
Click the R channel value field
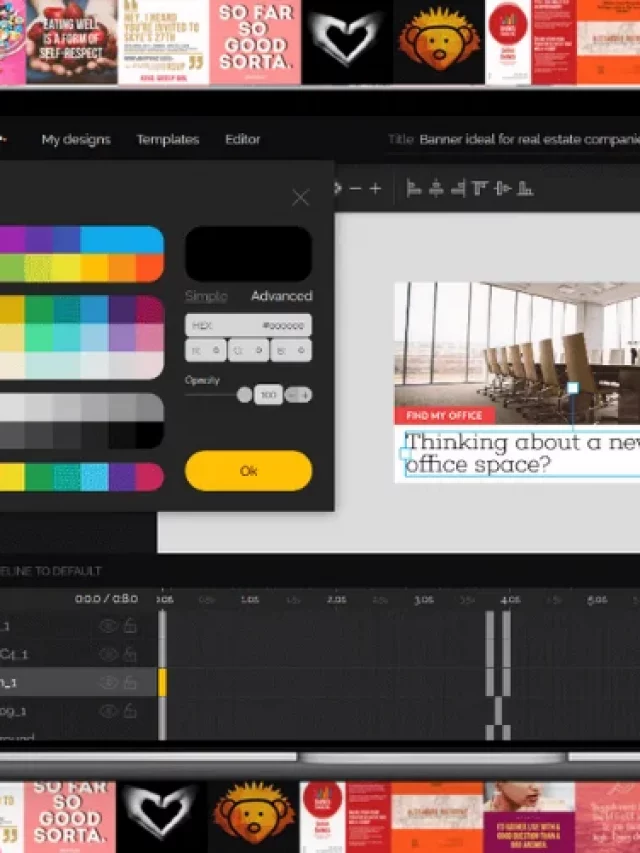point(206,350)
